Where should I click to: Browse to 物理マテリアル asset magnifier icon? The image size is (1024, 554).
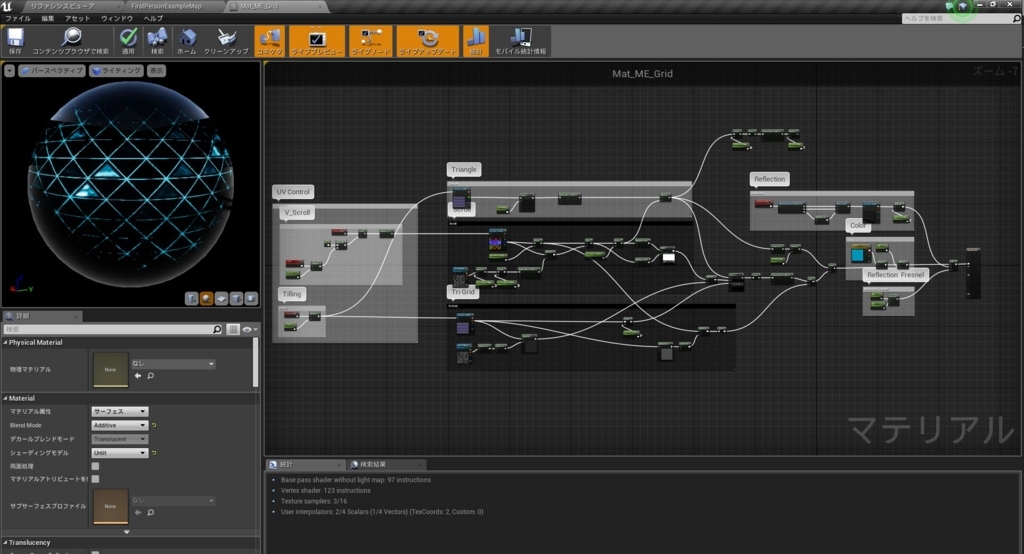(150, 376)
